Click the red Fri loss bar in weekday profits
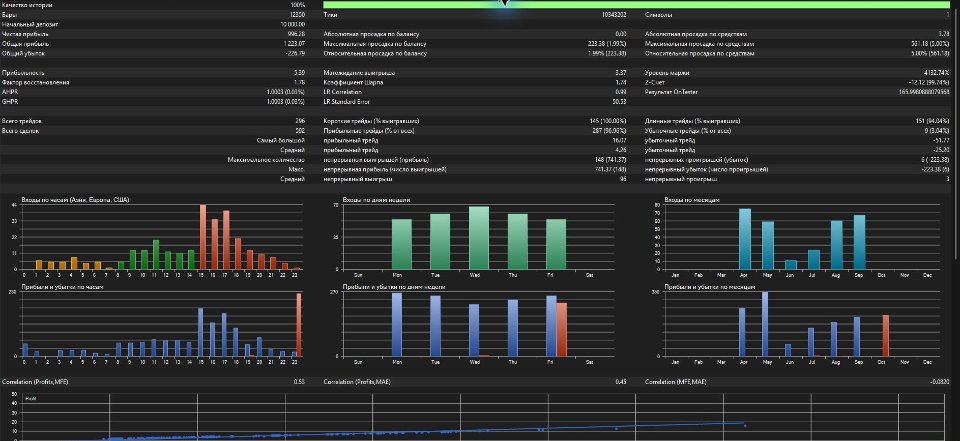Screen dimensions: 960x441 (x=561, y=330)
